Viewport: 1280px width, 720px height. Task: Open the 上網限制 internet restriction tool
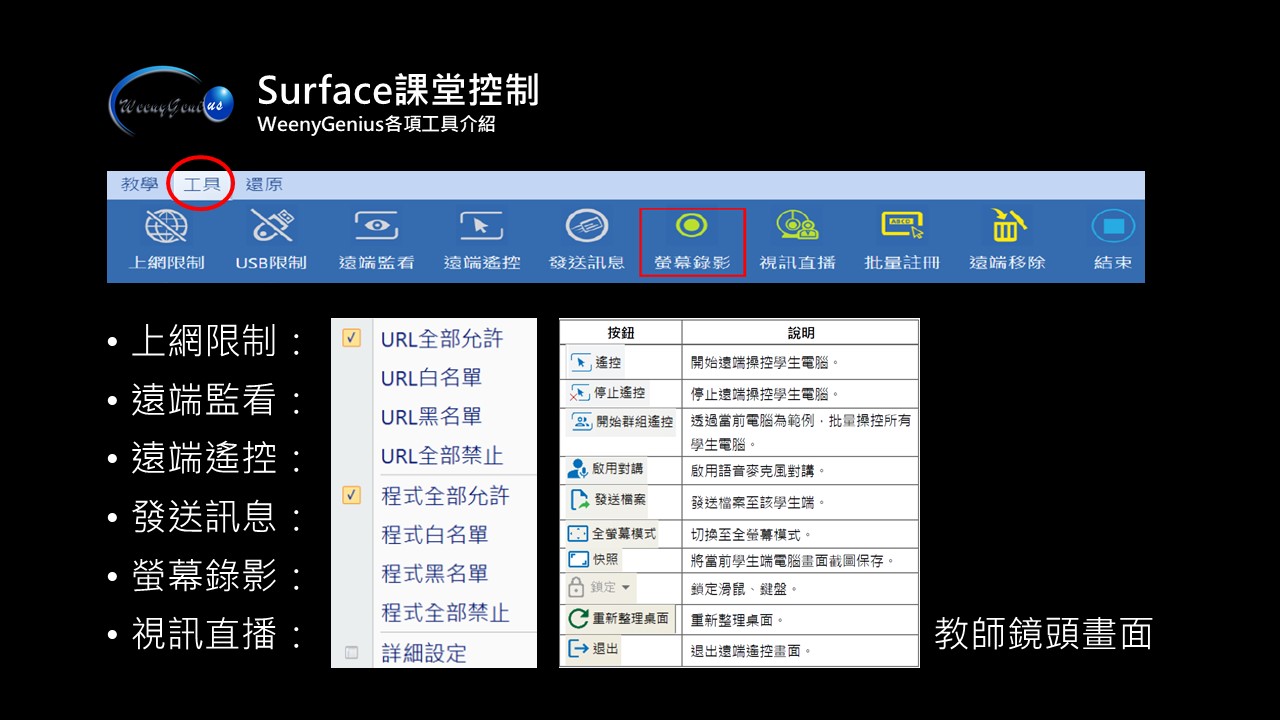click(x=166, y=240)
